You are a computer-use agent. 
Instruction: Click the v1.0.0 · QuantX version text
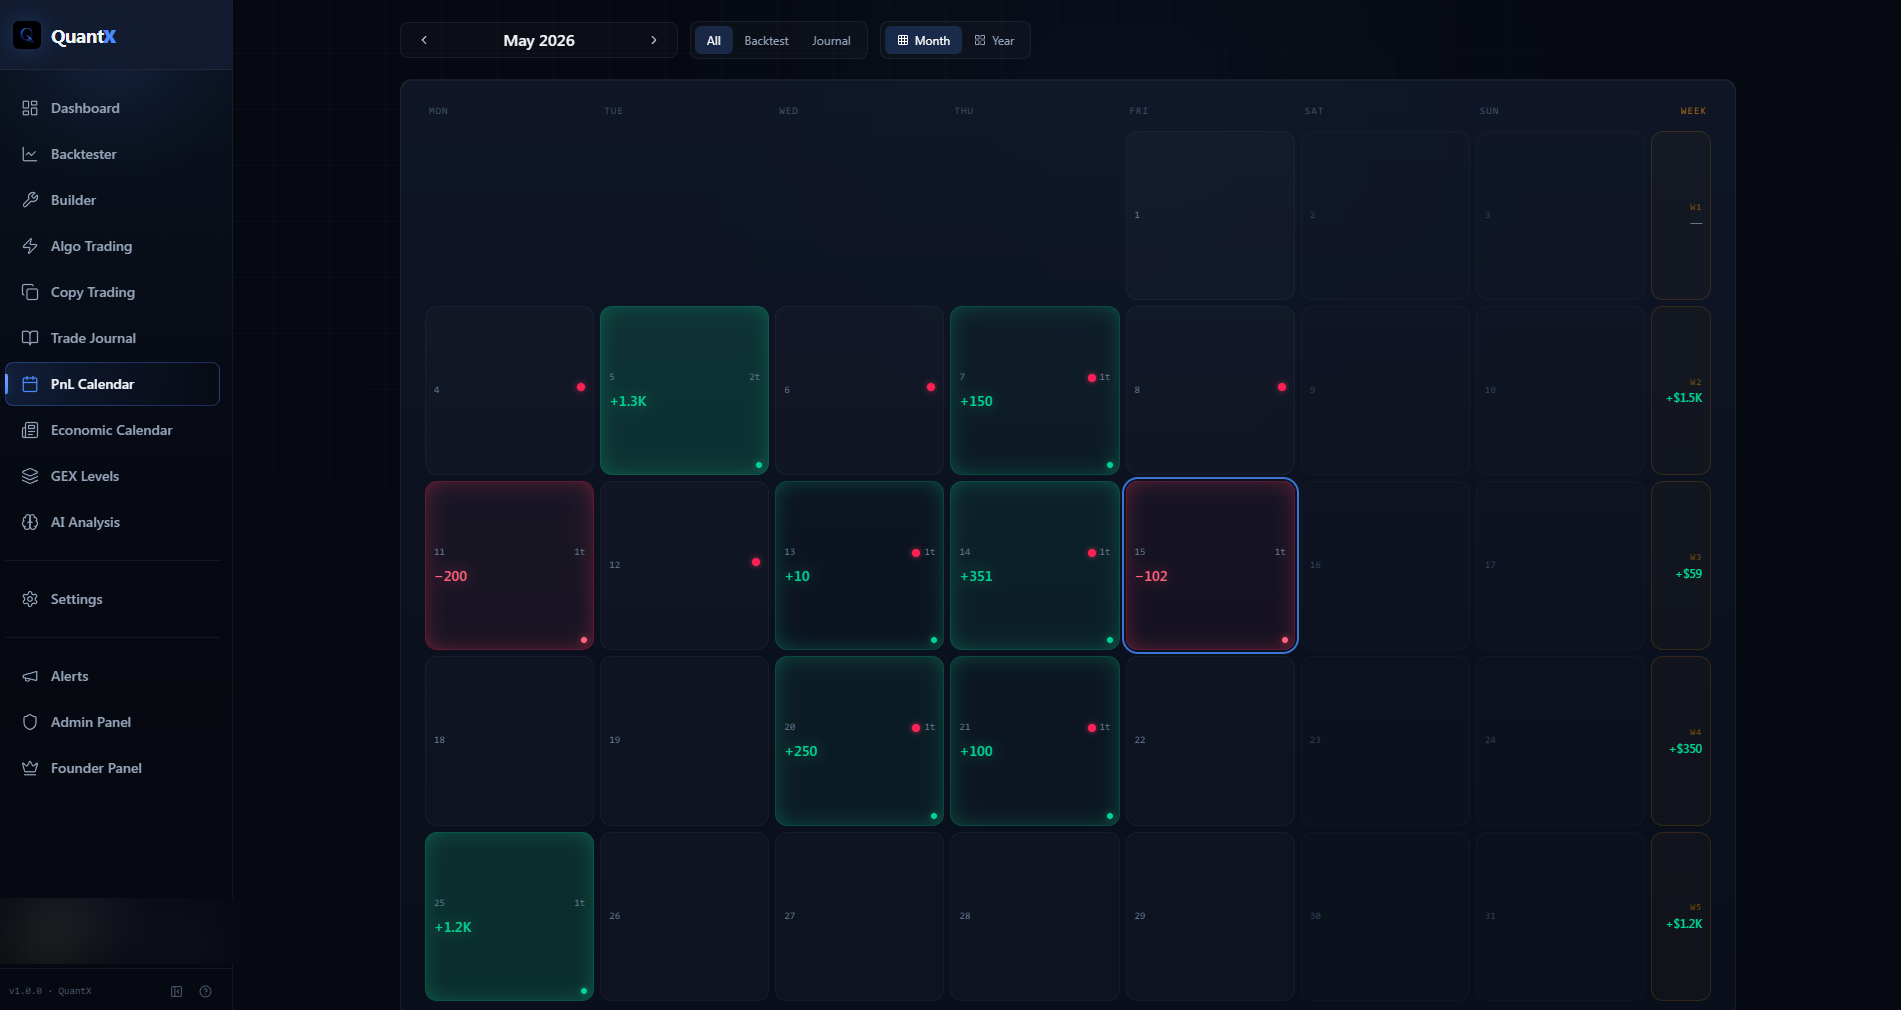point(50,991)
